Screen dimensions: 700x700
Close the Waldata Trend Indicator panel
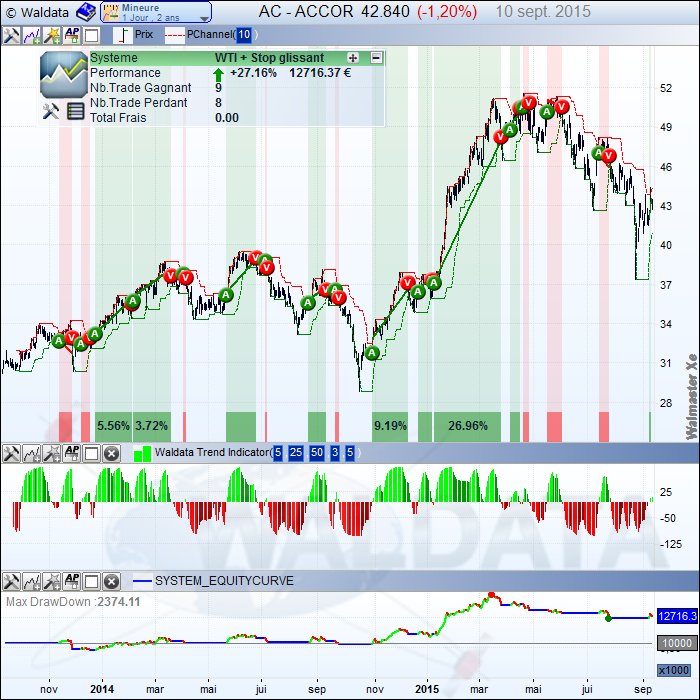pyautogui.click(x=112, y=454)
